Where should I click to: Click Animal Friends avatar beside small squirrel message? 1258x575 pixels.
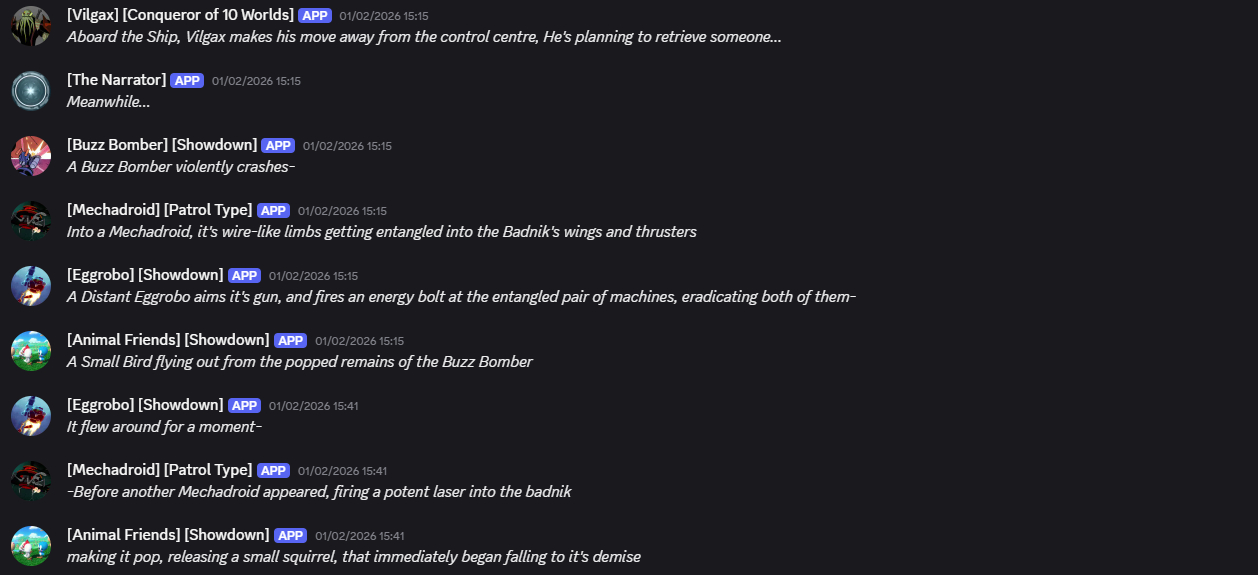(31, 546)
